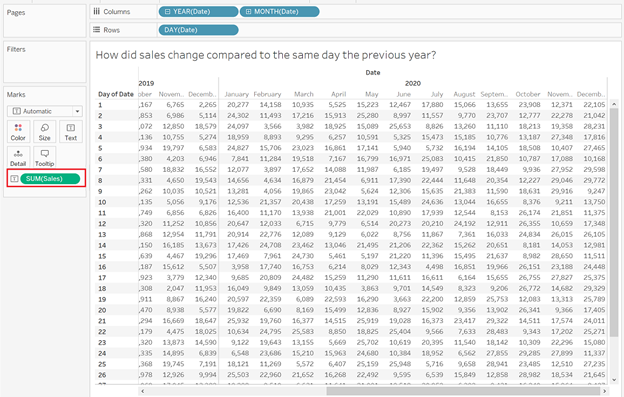Screen dimensions: 624x397
Task: Click the Columns shelf icon
Action: click(97, 12)
